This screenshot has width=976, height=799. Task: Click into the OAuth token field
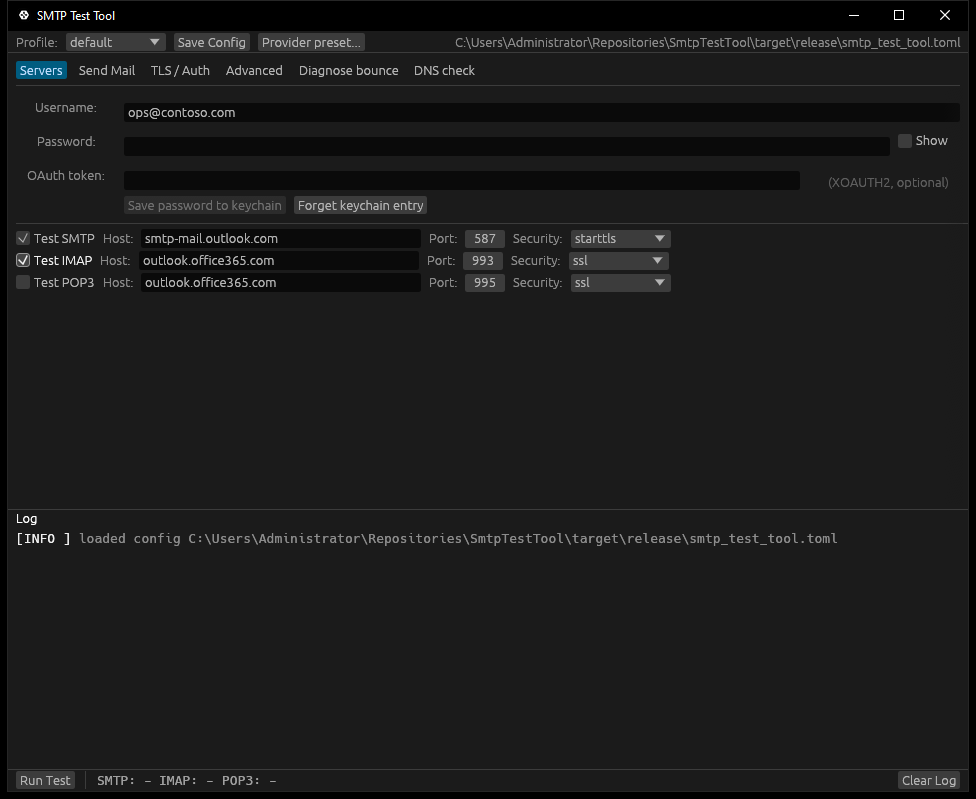click(462, 180)
